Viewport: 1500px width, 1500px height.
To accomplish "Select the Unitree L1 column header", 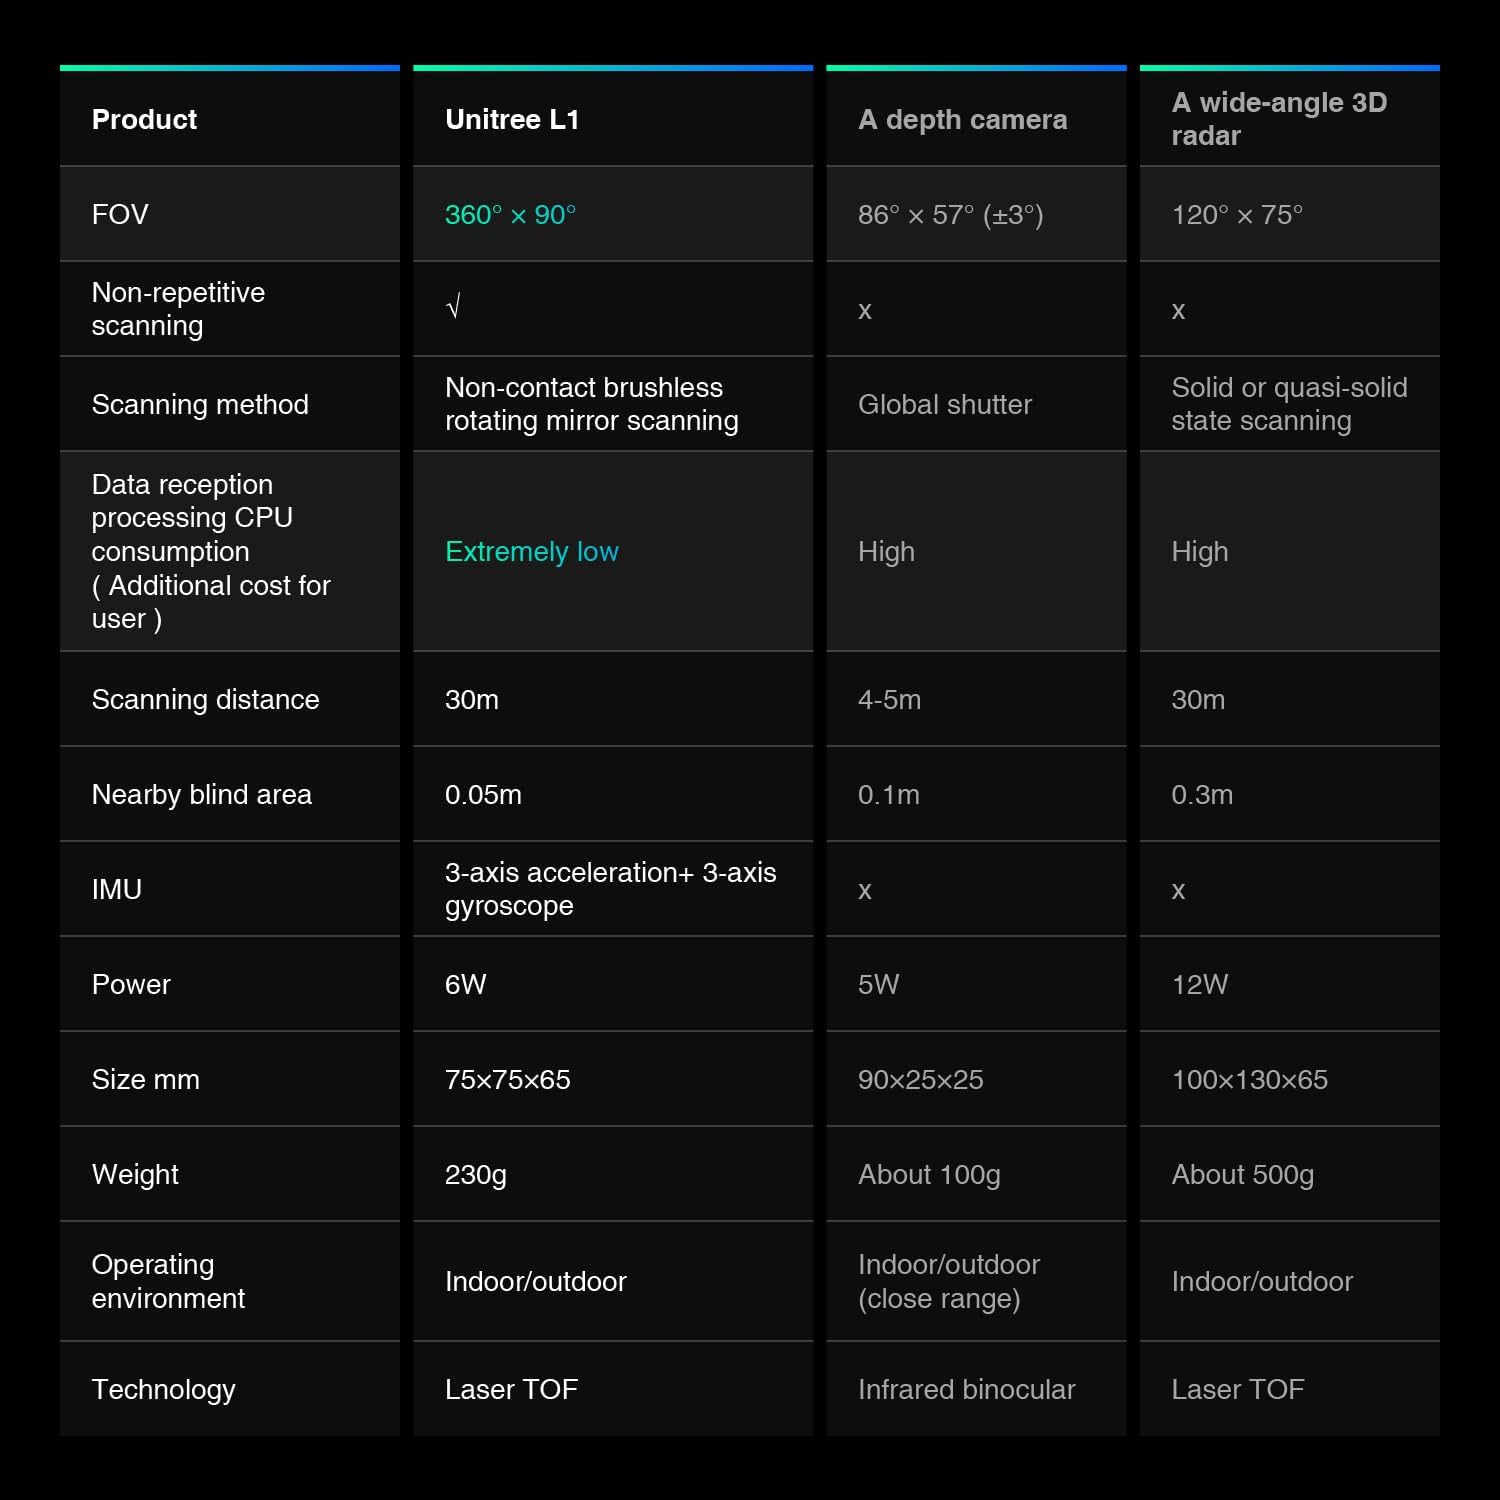I will pyautogui.click(x=512, y=120).
